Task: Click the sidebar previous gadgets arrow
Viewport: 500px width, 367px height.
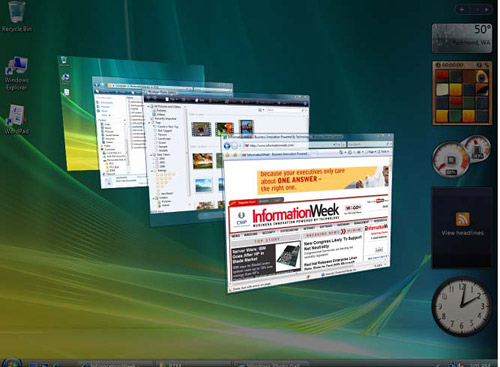Action: [477, 10]
